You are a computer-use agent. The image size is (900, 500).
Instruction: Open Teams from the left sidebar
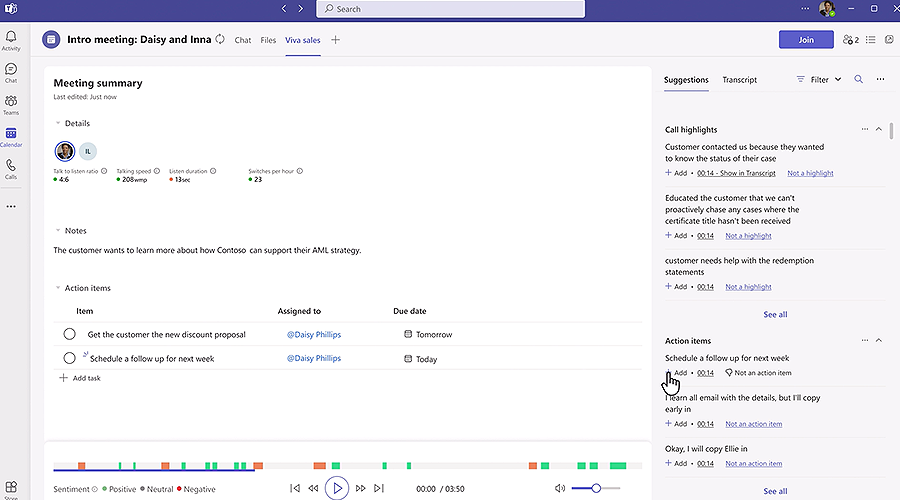[11, 104]
